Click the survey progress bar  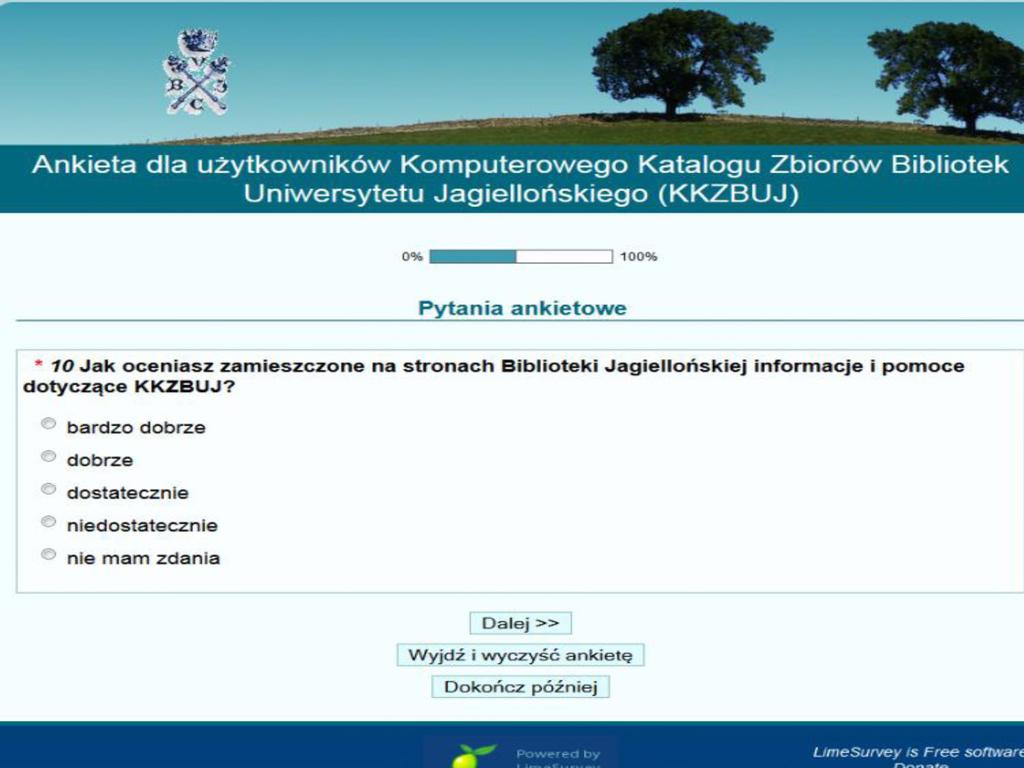pyautogui.click(x=521, y=257)
